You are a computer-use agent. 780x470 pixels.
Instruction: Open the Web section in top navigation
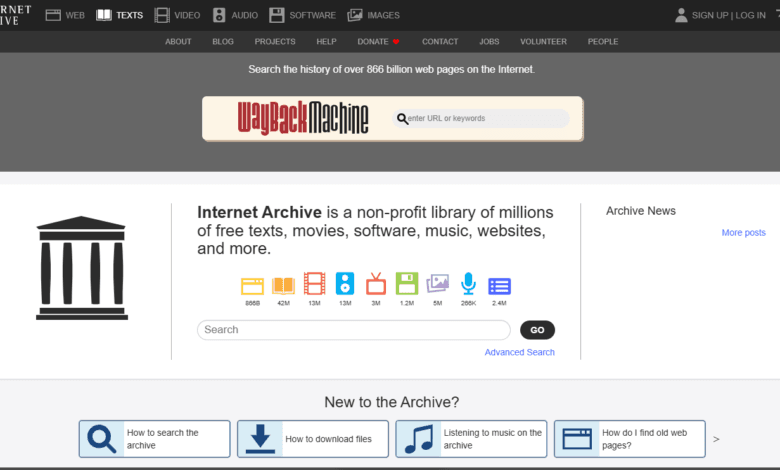65,15
